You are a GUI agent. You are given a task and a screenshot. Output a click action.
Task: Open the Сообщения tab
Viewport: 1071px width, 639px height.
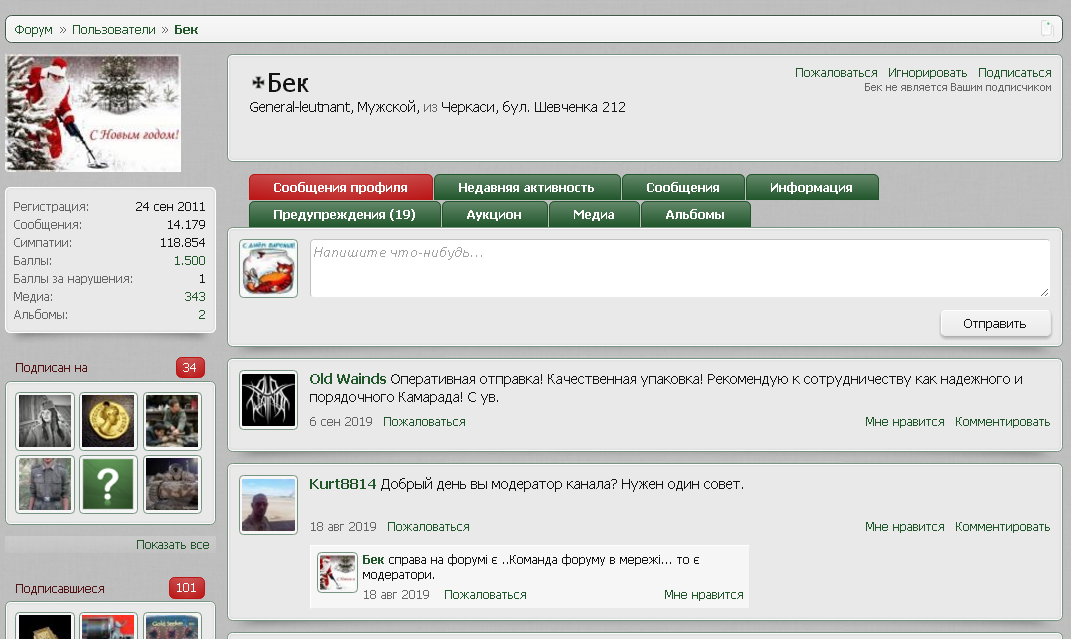[x=683, y=187]
